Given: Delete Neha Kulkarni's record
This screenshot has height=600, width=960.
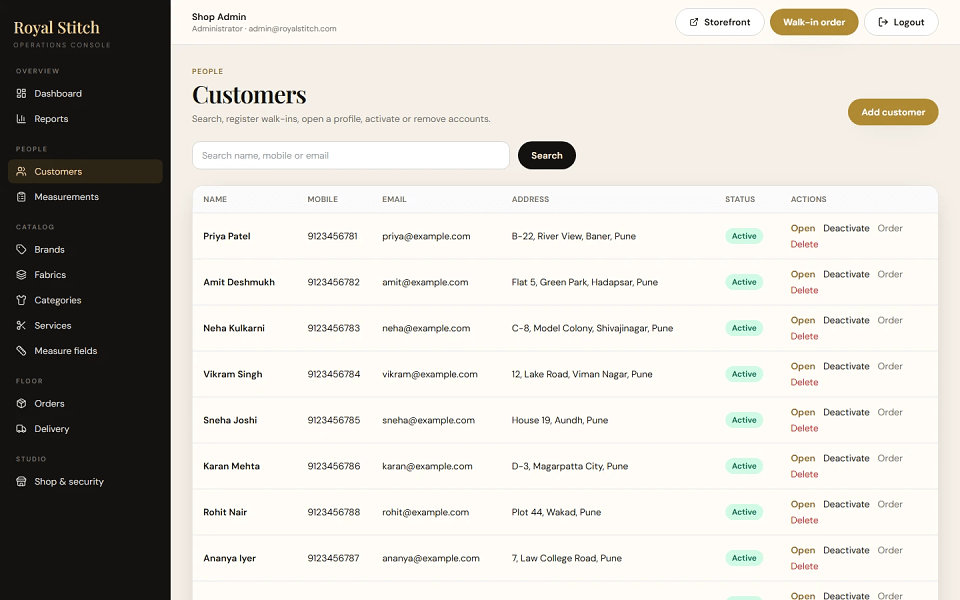Looking at the screenshot, I should (x=804, y=336).
